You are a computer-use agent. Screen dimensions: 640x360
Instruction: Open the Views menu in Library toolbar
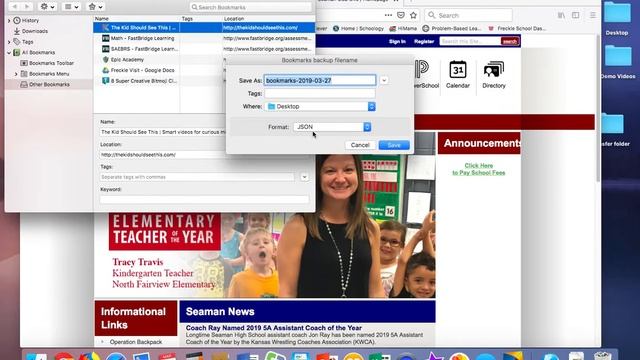click(71, 7)
